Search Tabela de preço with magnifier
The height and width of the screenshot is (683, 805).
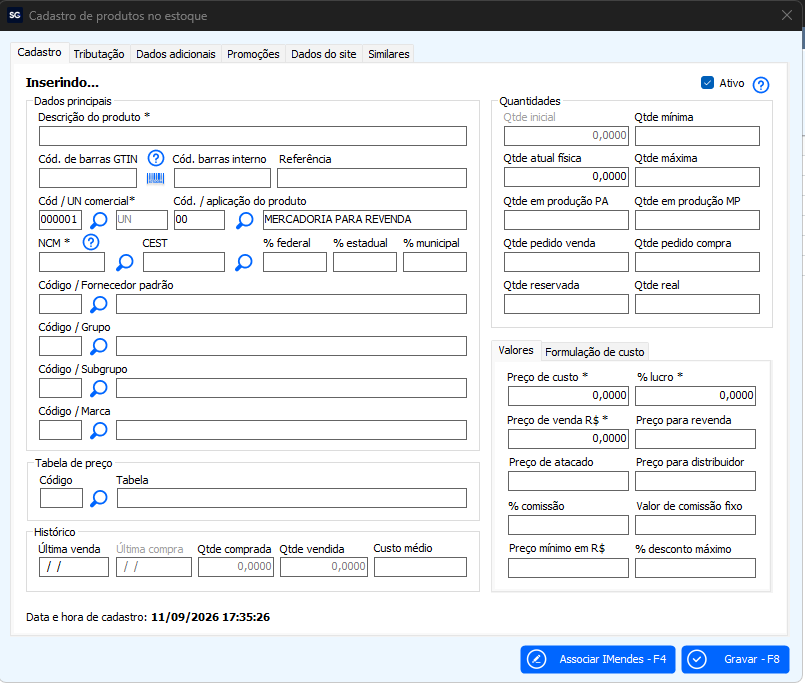(99, 498)
